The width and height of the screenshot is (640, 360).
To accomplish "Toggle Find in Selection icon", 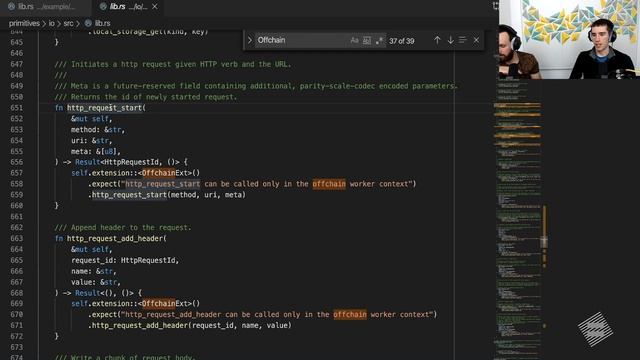I will pos(462,40).
